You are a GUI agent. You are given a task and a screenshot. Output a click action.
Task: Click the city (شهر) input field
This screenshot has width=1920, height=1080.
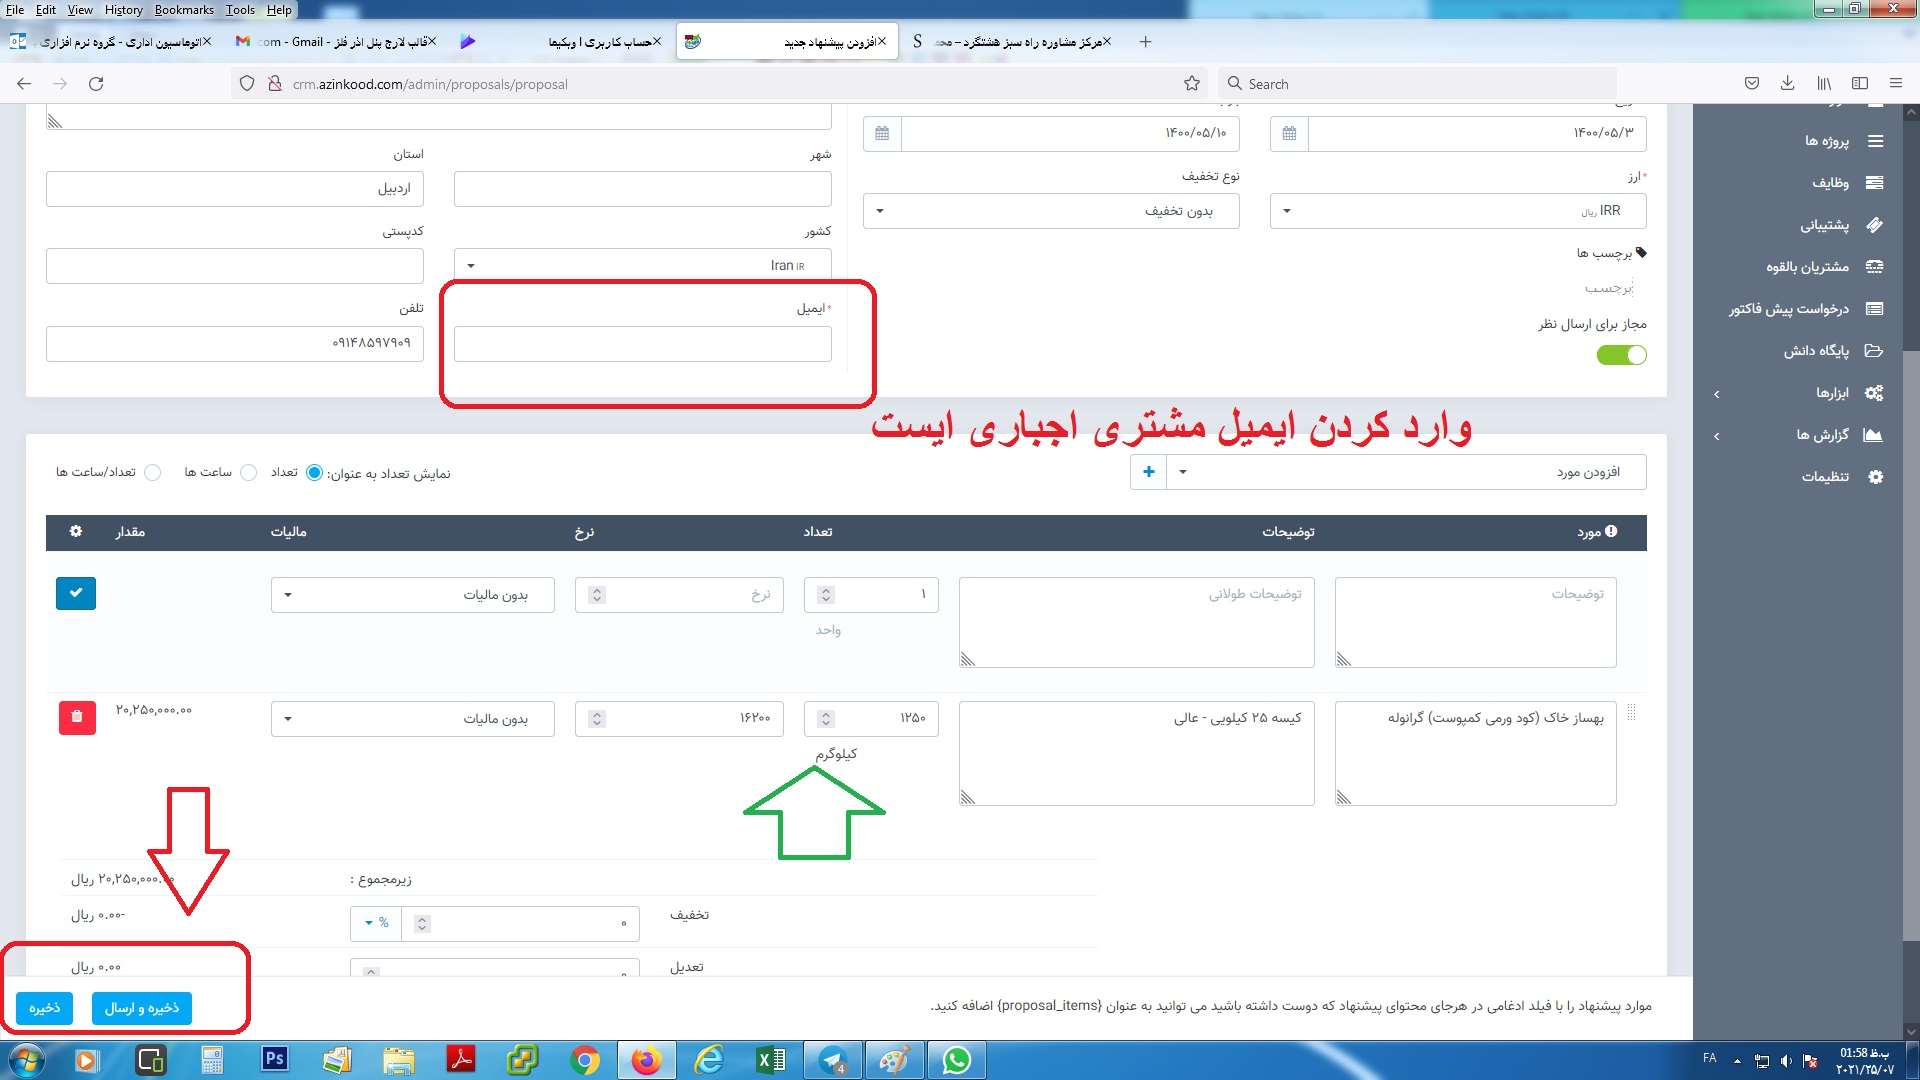(643, 189)
